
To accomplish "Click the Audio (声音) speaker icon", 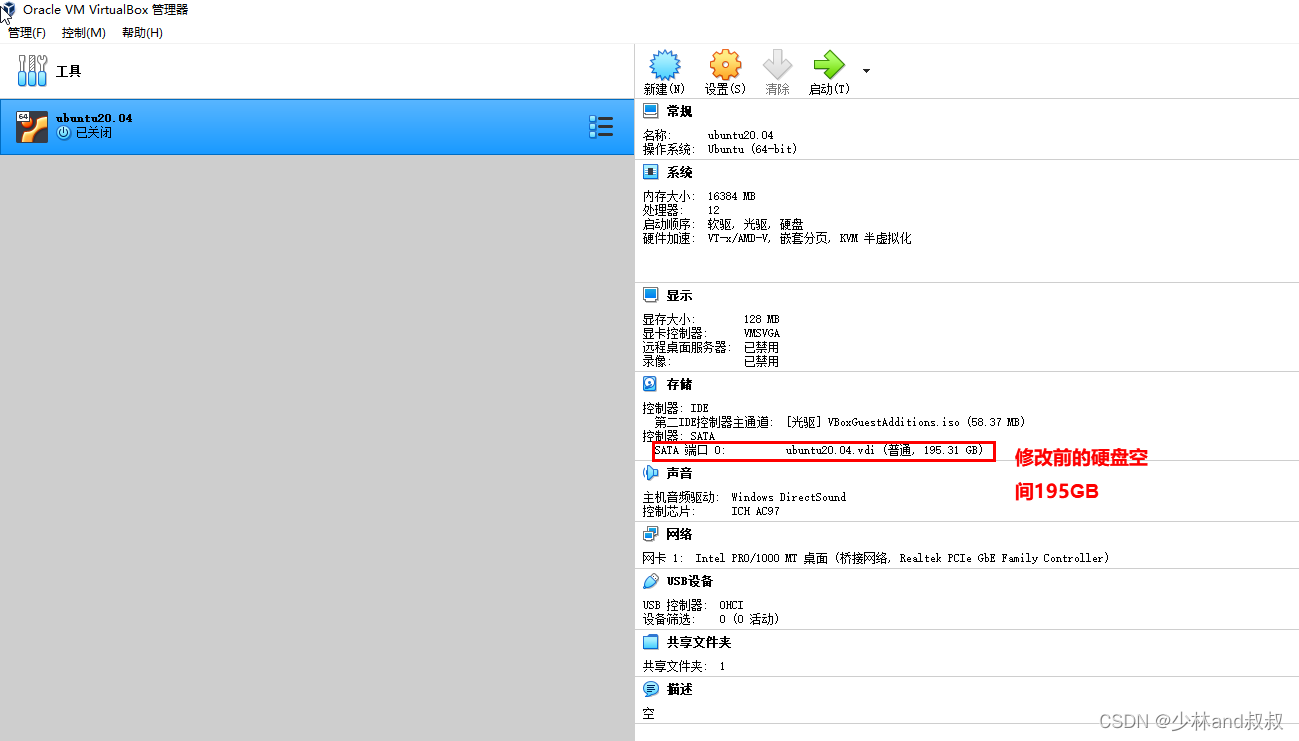I will [651, 472].
